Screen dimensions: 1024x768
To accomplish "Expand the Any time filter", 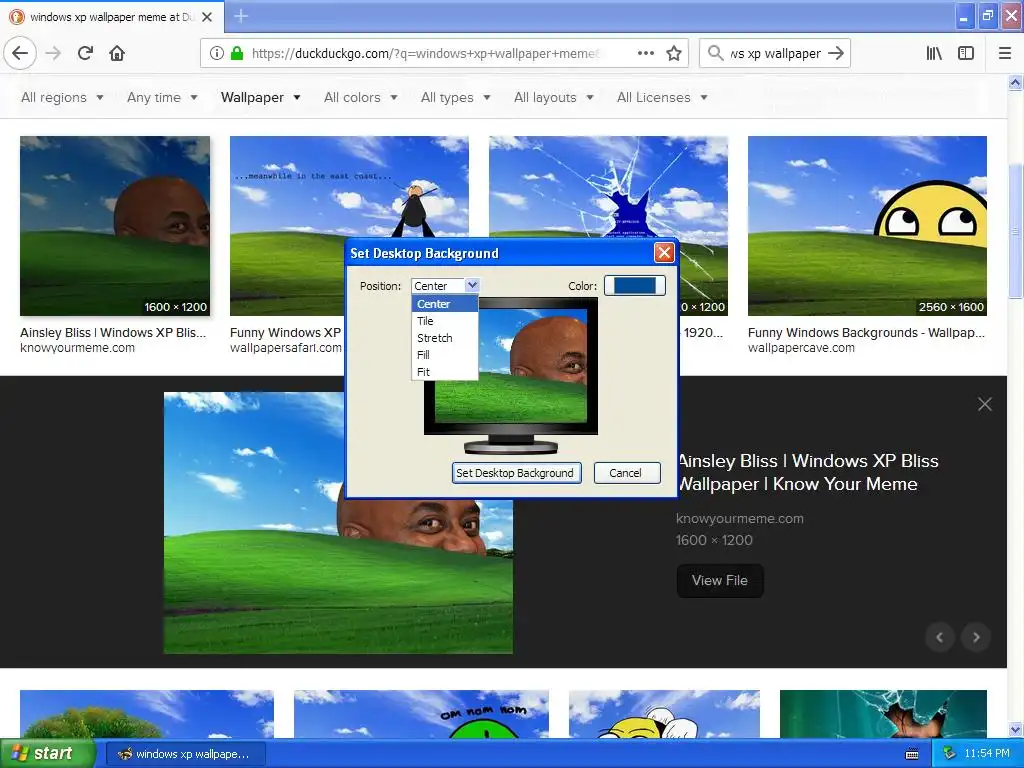I will click(x=162, y=97).
